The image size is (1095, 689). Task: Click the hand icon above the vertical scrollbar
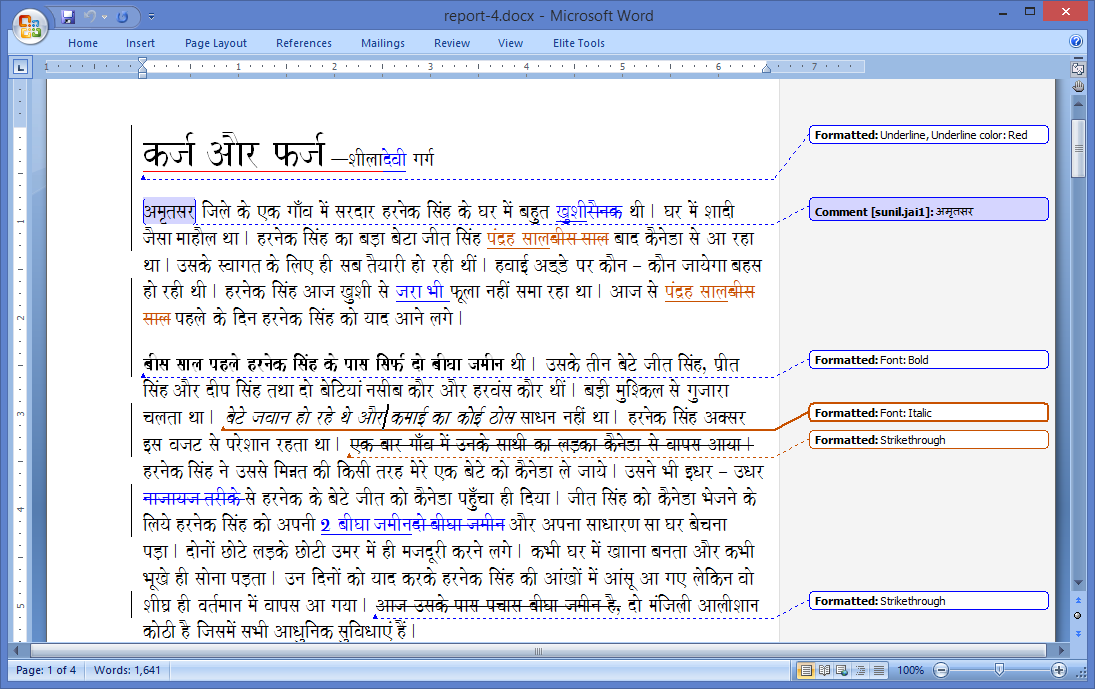(x=1078, y=86)
